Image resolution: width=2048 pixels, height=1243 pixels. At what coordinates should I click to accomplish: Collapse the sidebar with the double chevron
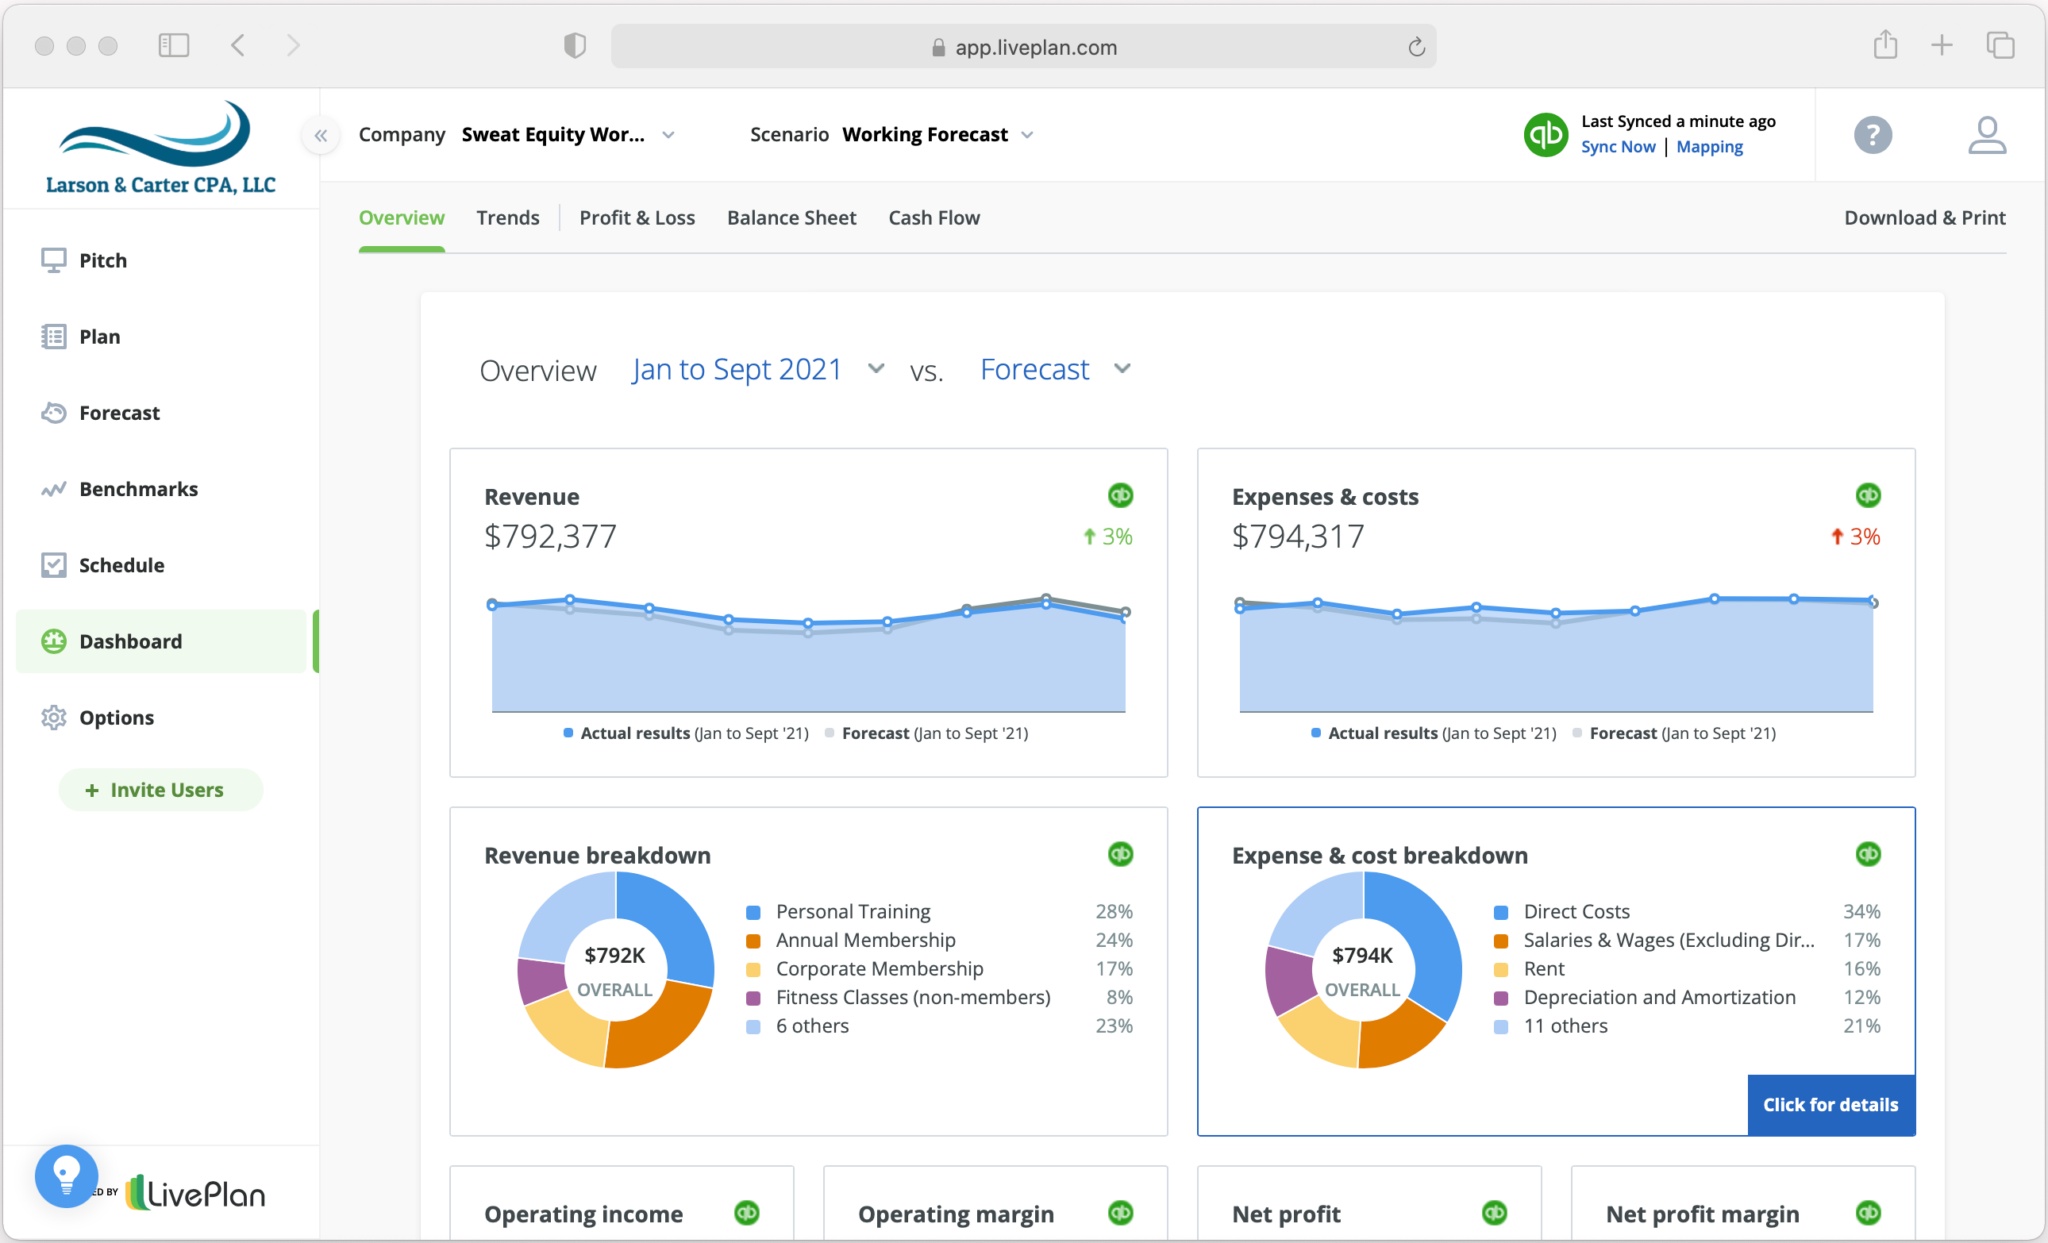pyautogui.click(x=321, y=135)
